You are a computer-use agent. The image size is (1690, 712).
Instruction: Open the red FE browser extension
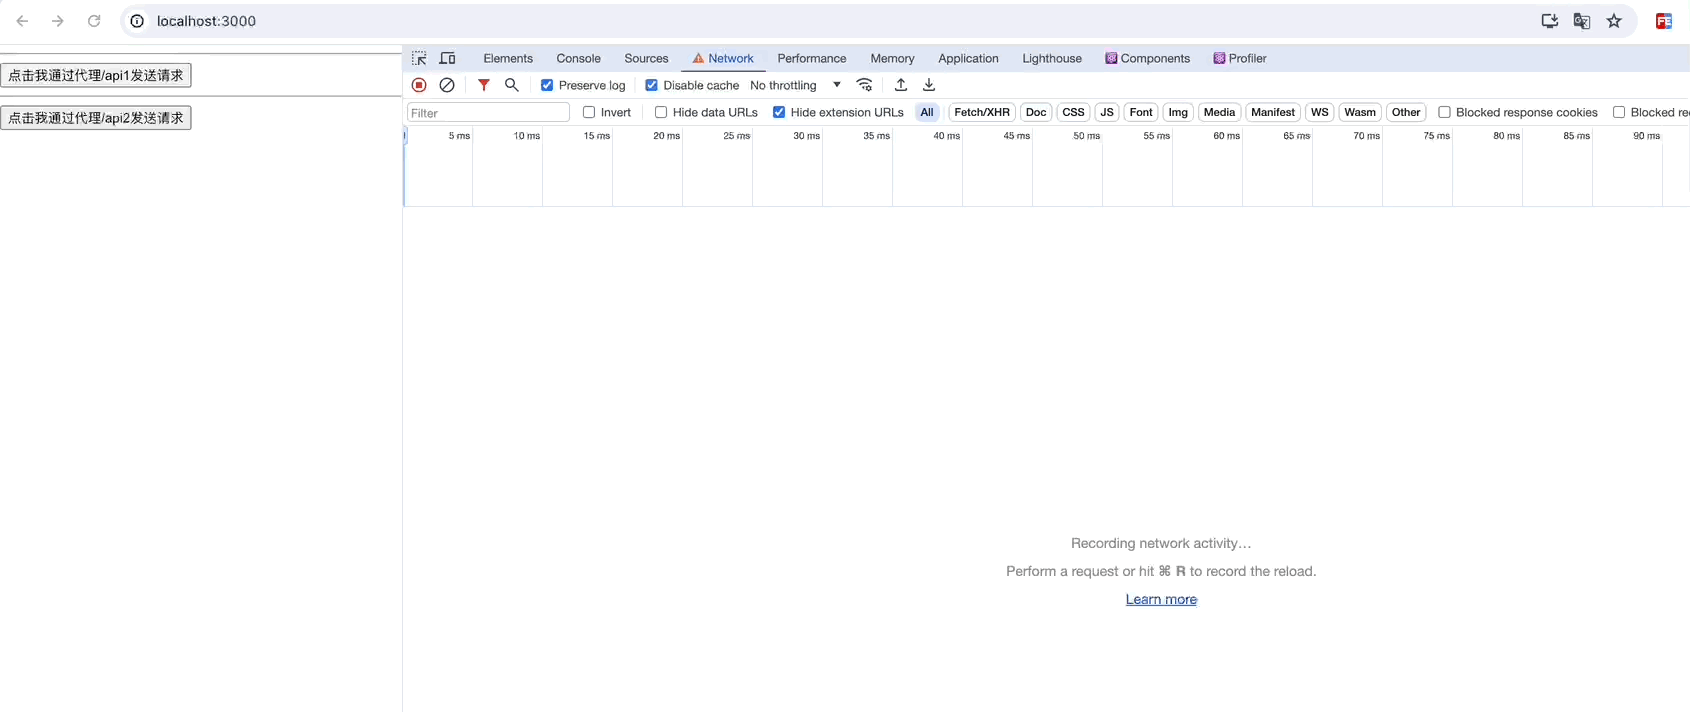(x=1664, y=21)
